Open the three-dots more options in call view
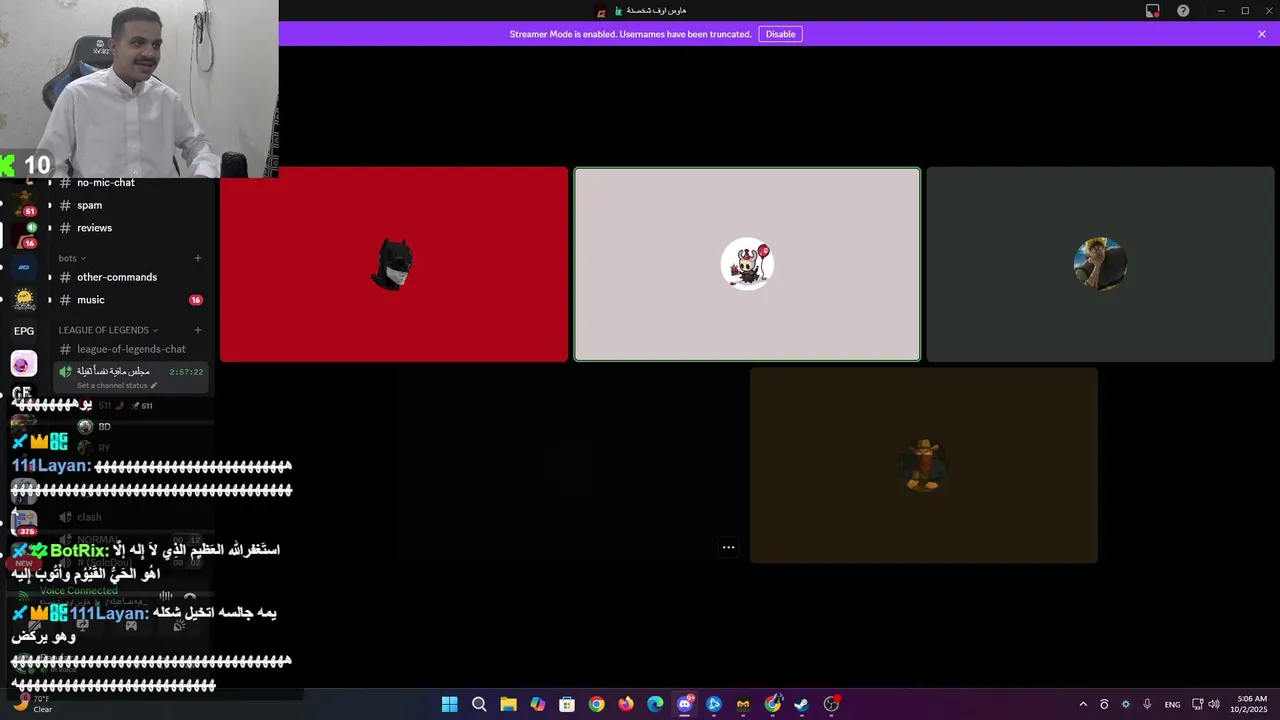Image resolution: width=1280 pixels, height=720 pixels. [728, 547]
